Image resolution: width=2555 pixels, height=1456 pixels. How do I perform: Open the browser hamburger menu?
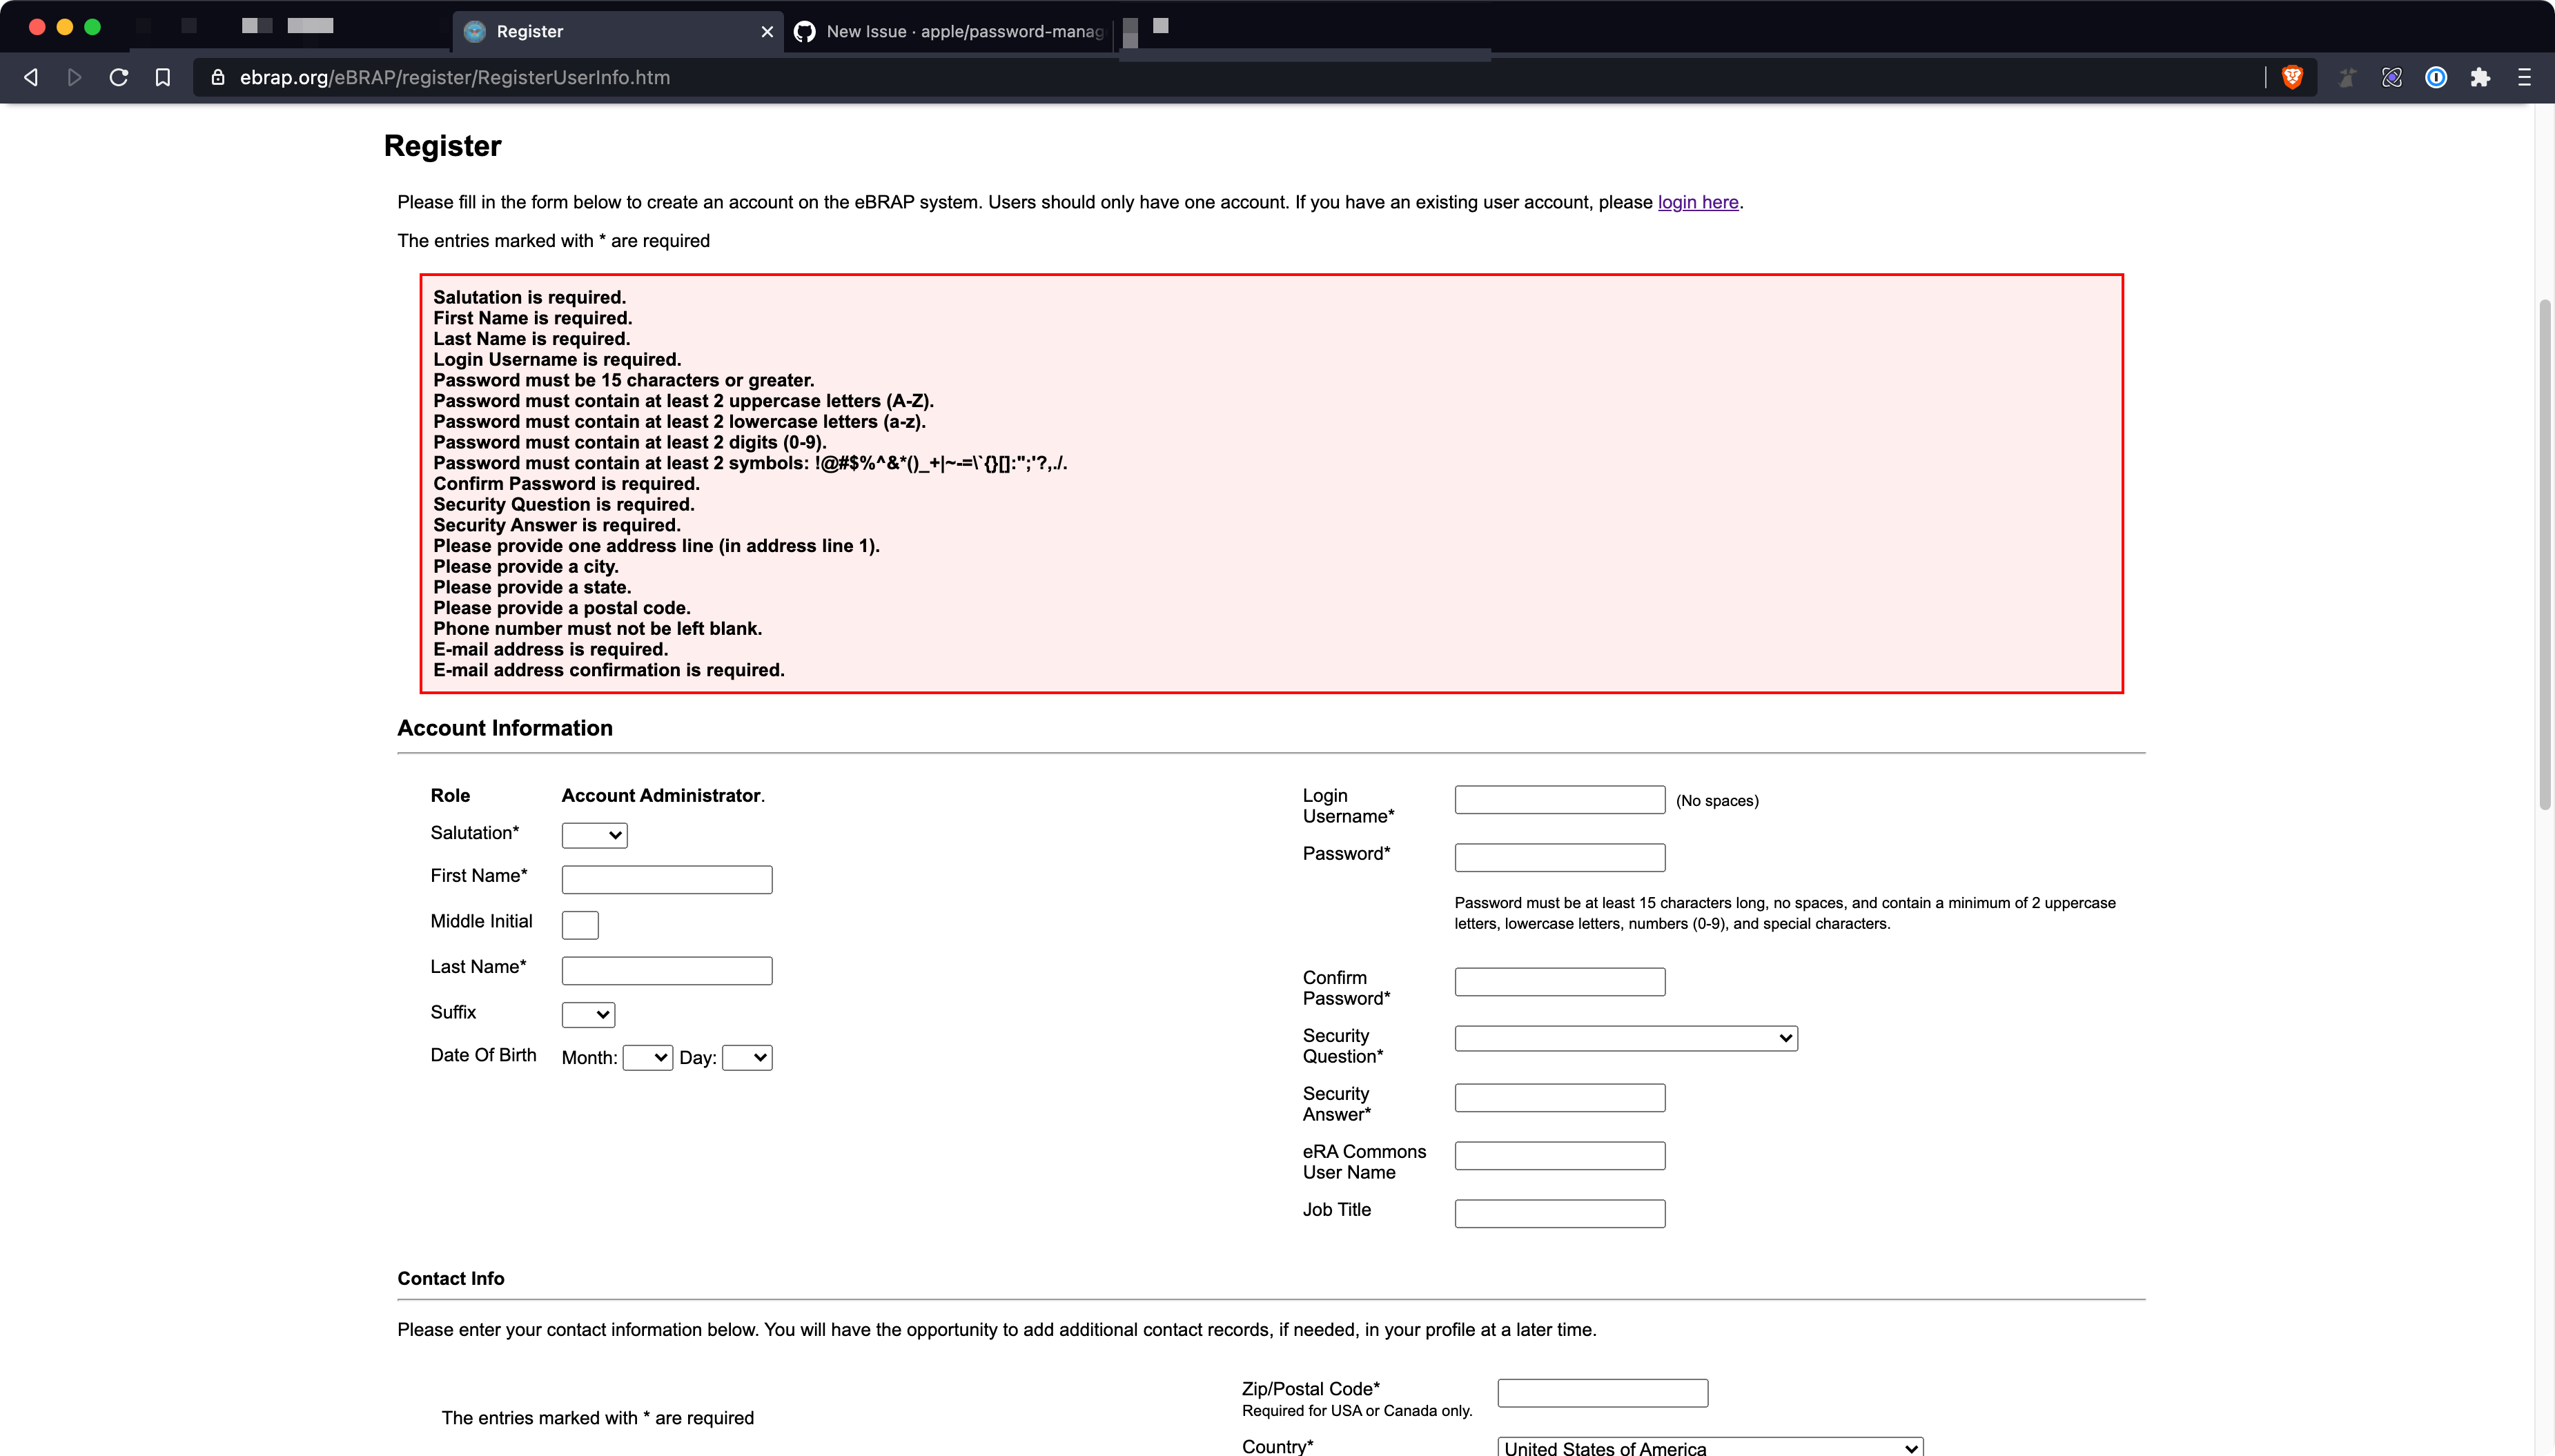point(2525,77)
